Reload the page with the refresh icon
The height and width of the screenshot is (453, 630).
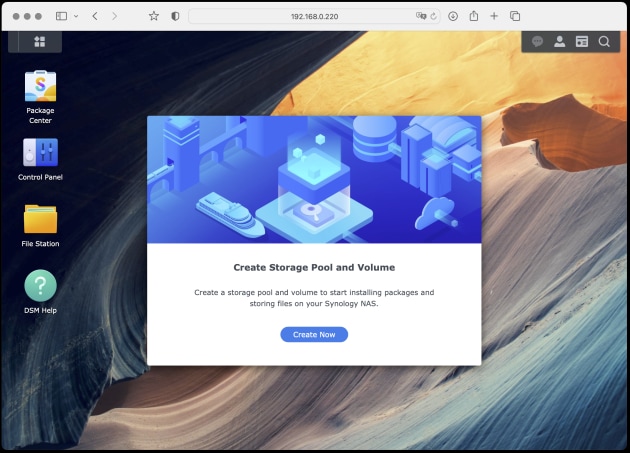(434, 16)
